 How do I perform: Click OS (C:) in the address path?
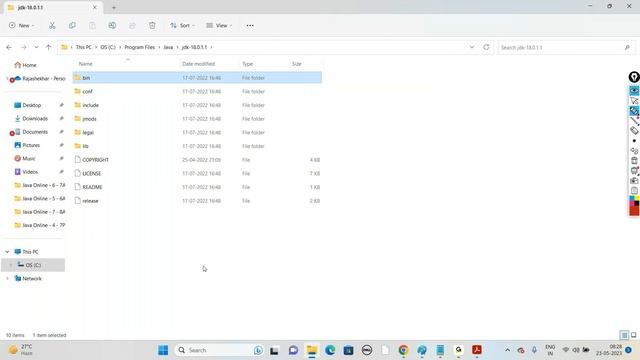[108, 47]
